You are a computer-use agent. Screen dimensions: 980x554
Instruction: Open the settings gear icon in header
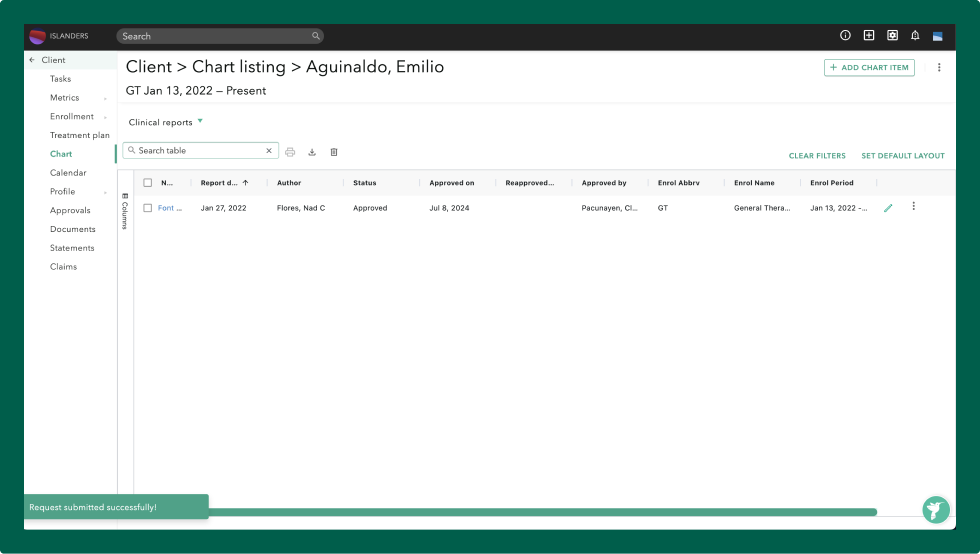pos(892,36)
